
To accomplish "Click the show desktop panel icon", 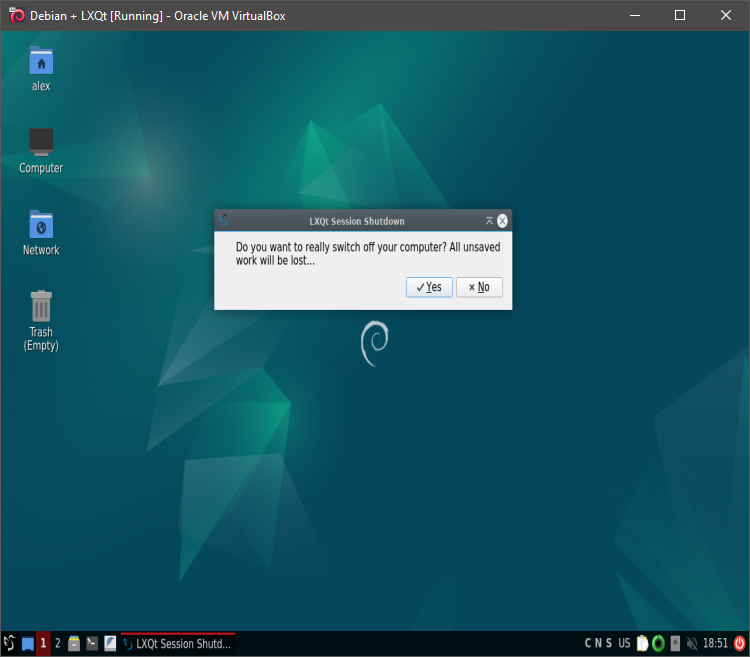I will [28, 644].
